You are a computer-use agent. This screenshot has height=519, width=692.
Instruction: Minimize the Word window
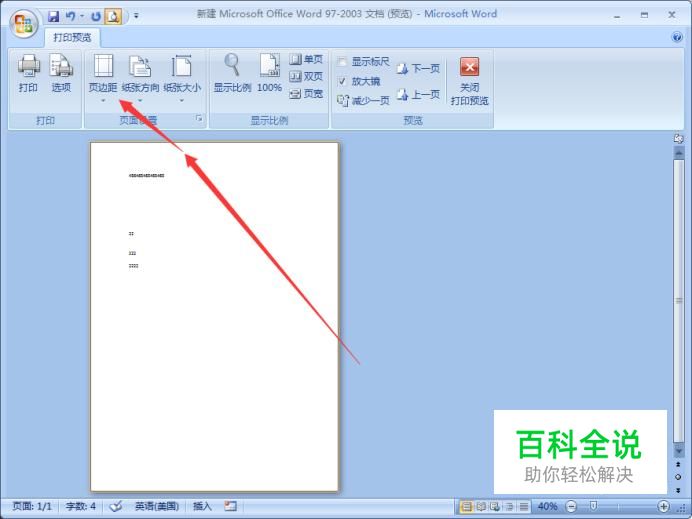coord(617,16)
